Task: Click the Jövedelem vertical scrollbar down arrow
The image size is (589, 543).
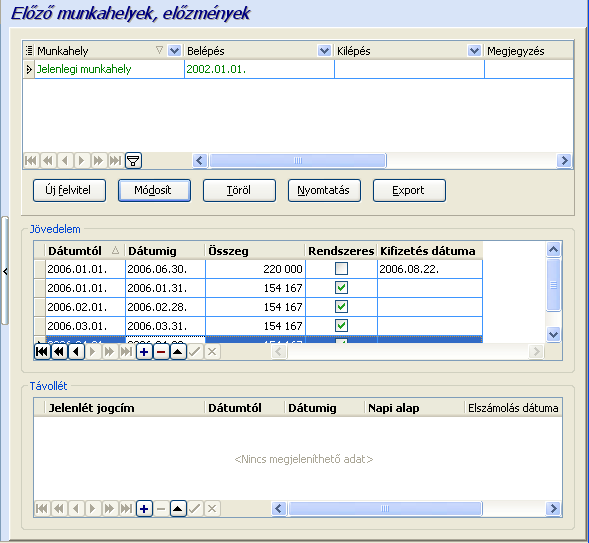Action: click(554, 334)
